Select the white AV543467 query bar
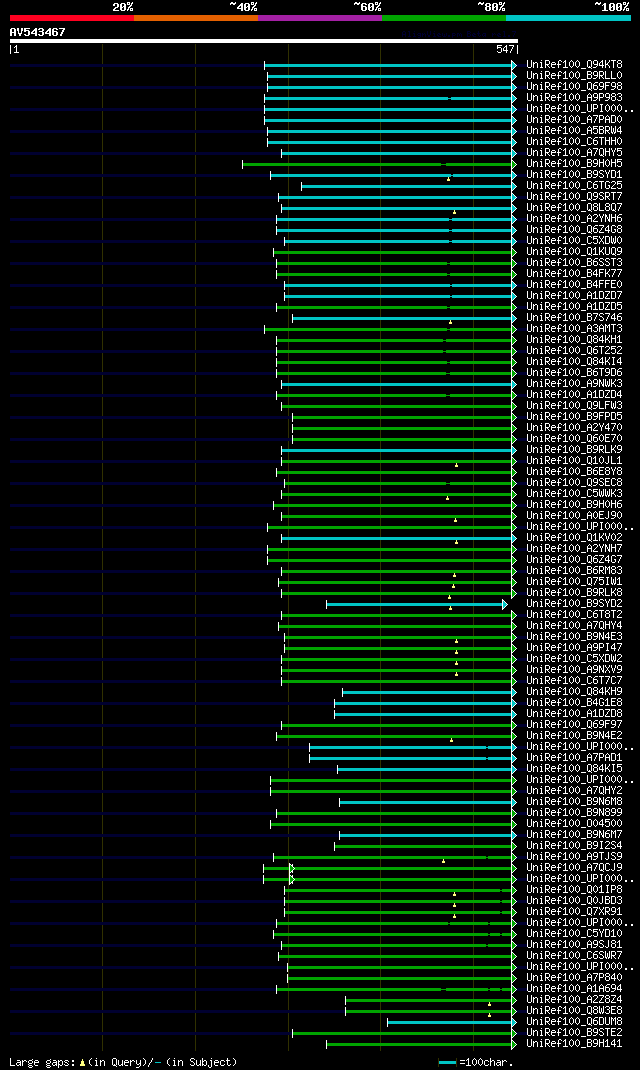The height and width of the screenshot is (1070, 640). click(x=264, y=41)
